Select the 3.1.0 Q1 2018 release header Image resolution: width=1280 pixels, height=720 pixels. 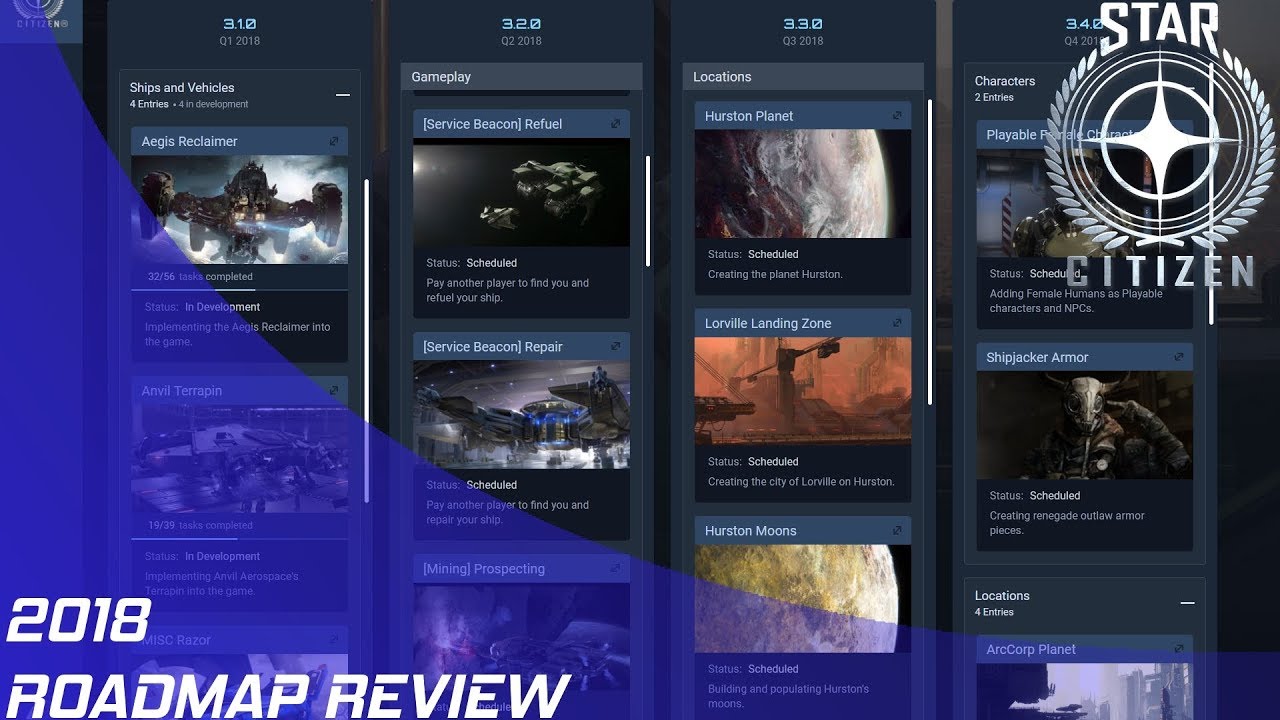[239, 32]
